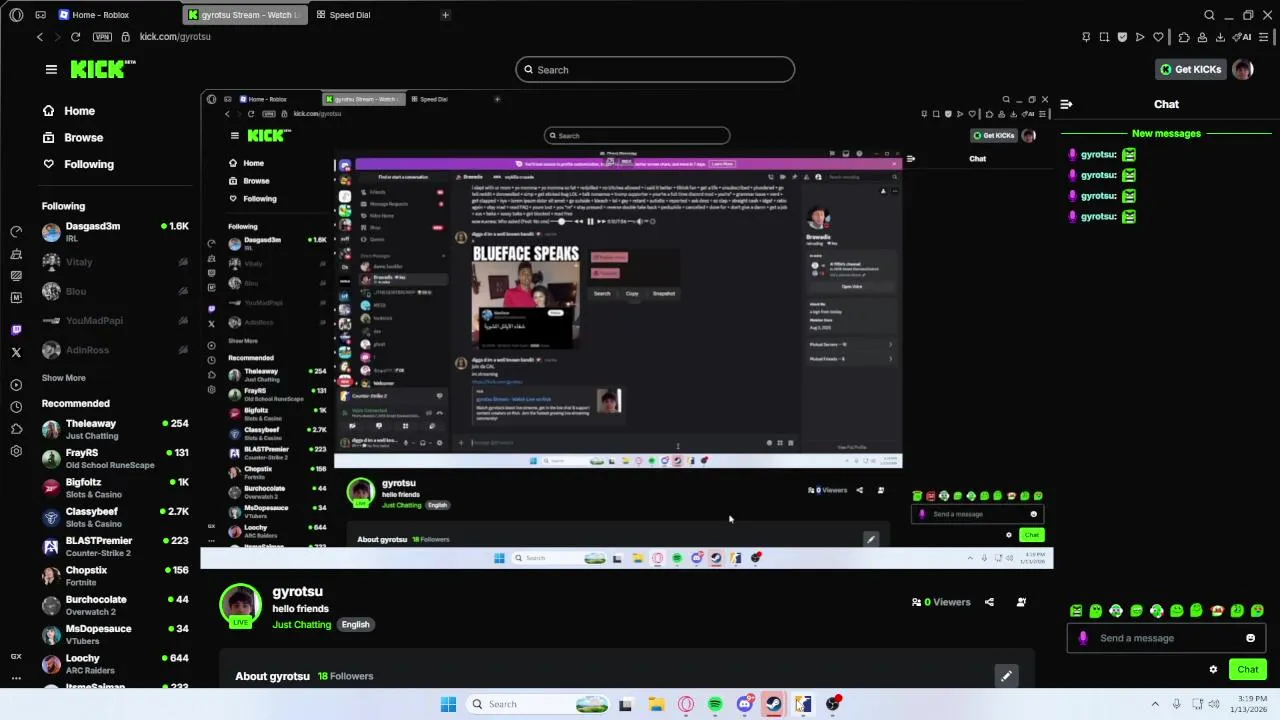Open the ad-blocker shield icon in the browser toolbar
Image resolution: width=1280 pixels, height=720 pixels.
(x=1122, y=37)
